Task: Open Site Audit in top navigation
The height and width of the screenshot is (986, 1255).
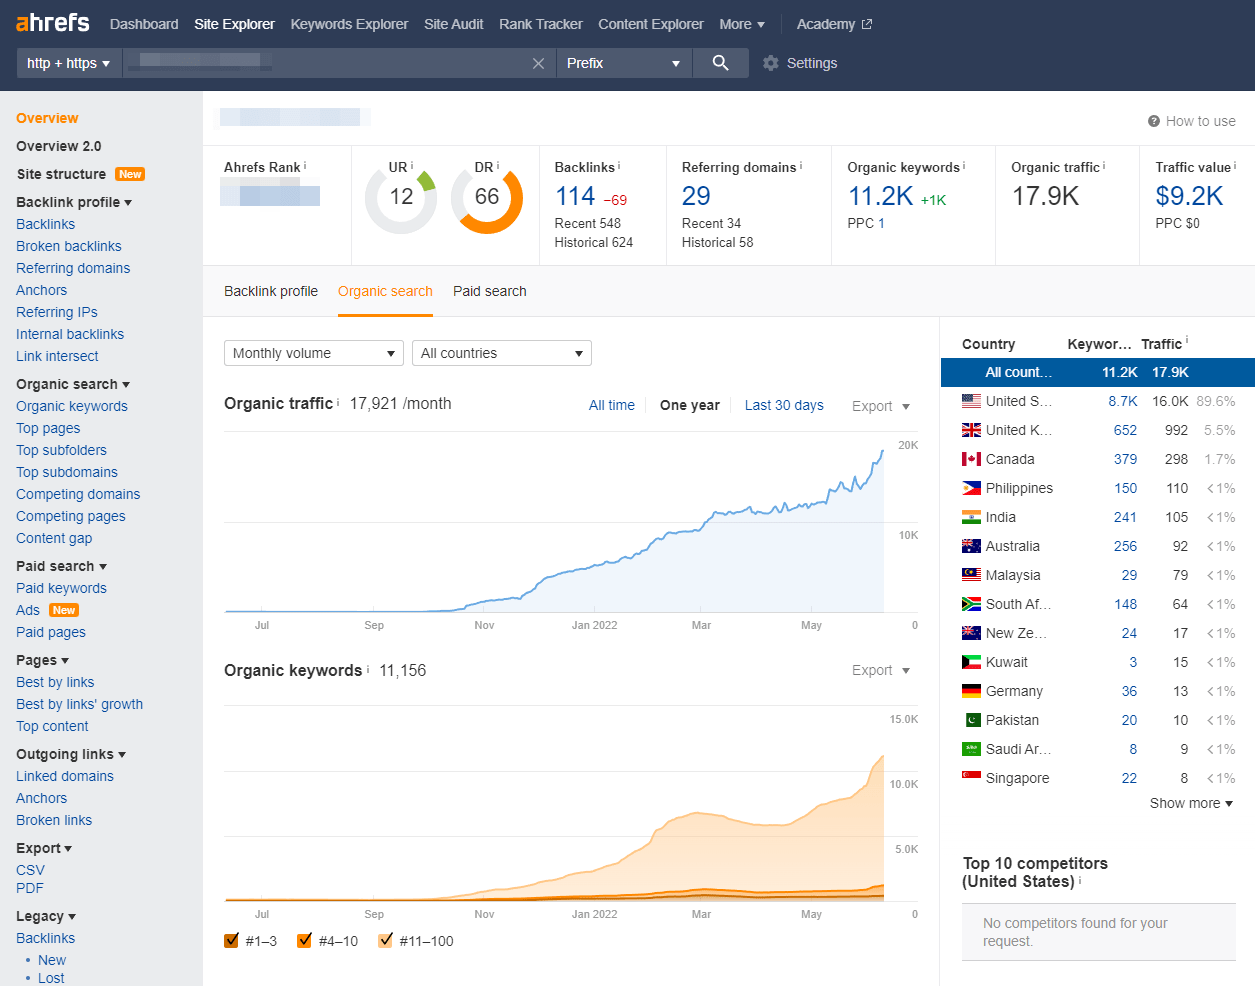Action: point(453,24)
